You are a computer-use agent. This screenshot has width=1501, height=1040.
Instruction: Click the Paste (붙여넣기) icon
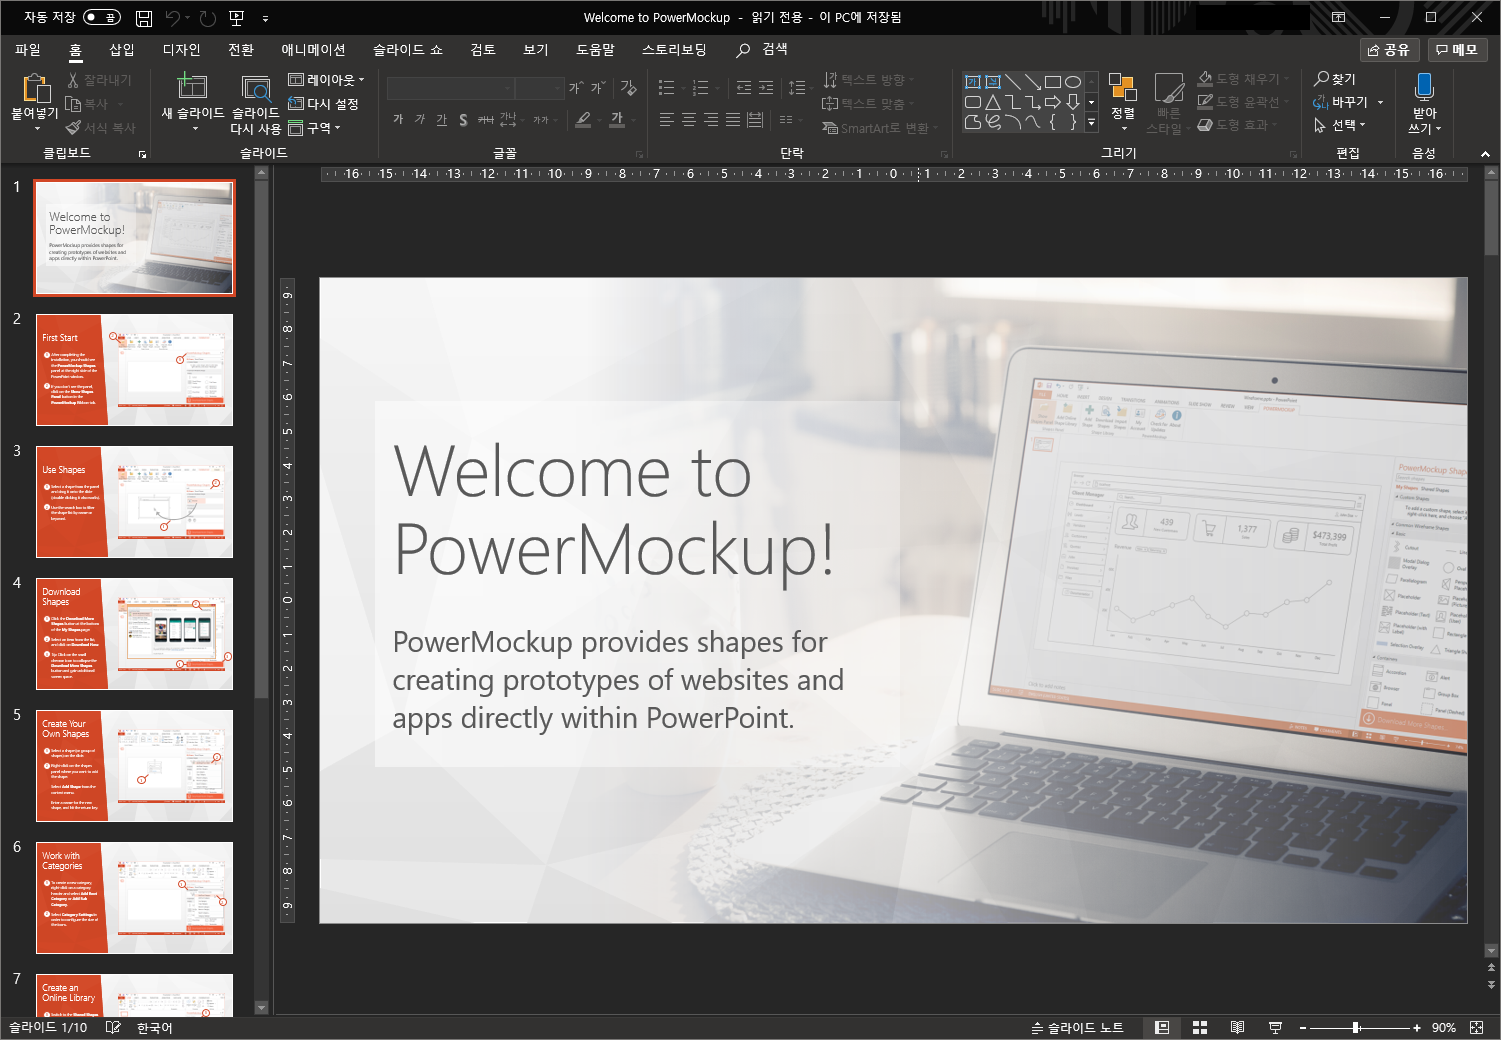[x=35, y=89]
